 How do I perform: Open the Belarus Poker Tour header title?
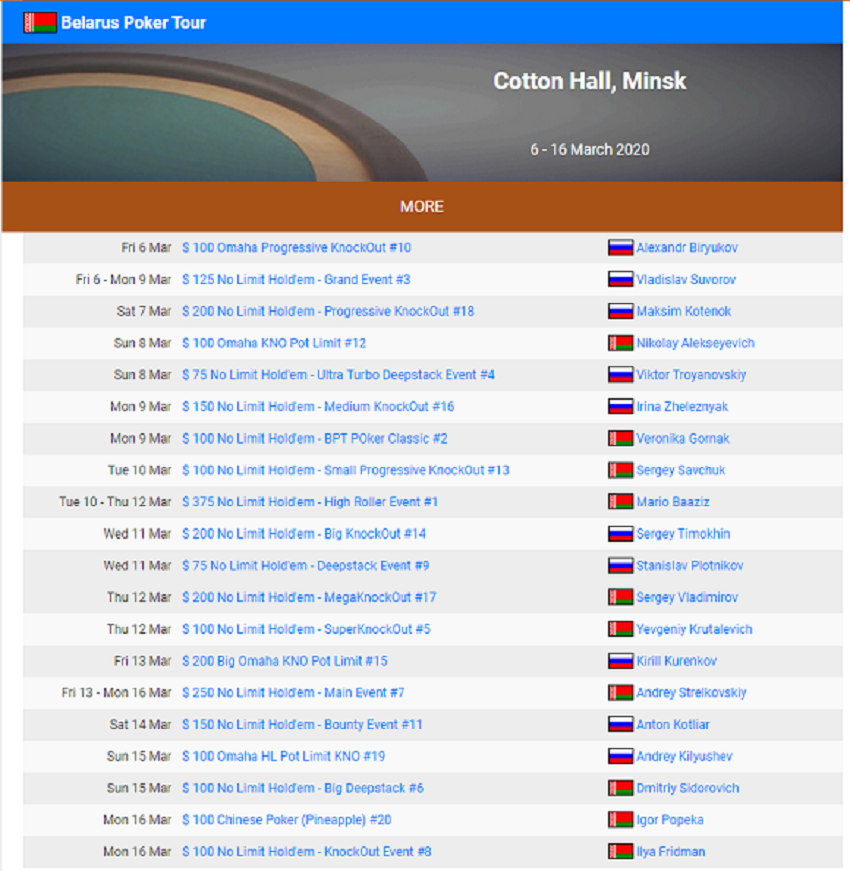click(x=133, y=23)
